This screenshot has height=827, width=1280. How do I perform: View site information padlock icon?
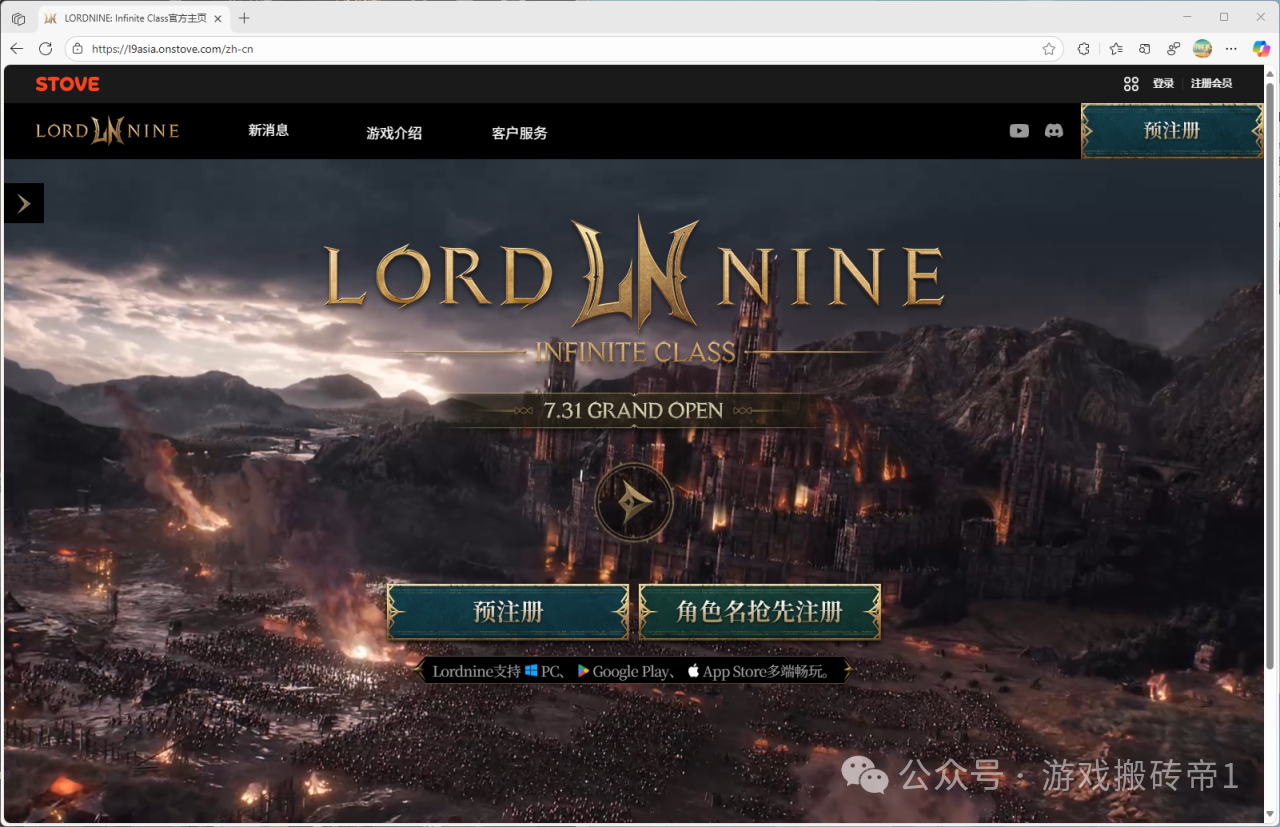78,48
